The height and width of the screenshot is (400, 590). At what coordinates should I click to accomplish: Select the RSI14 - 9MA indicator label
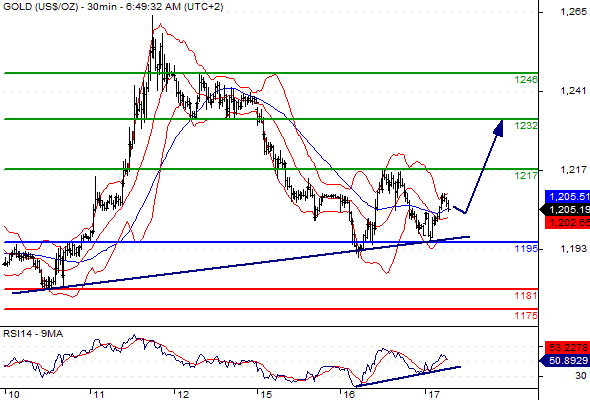coord(33,334)
